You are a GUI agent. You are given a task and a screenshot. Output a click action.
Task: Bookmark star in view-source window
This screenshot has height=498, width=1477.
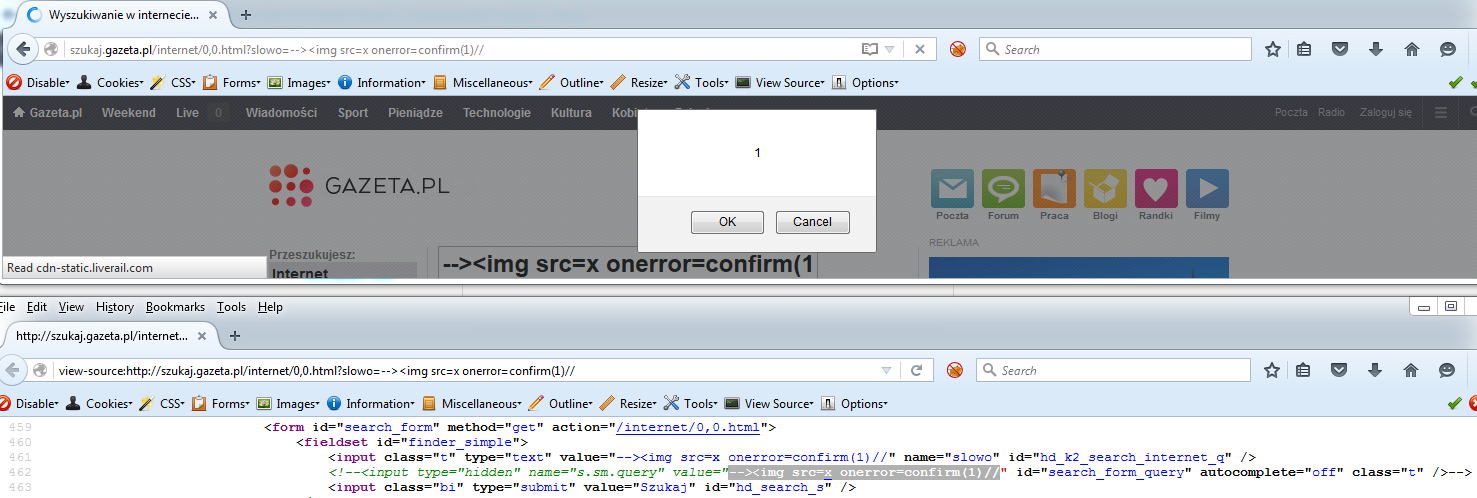[x=1272, y=370]
